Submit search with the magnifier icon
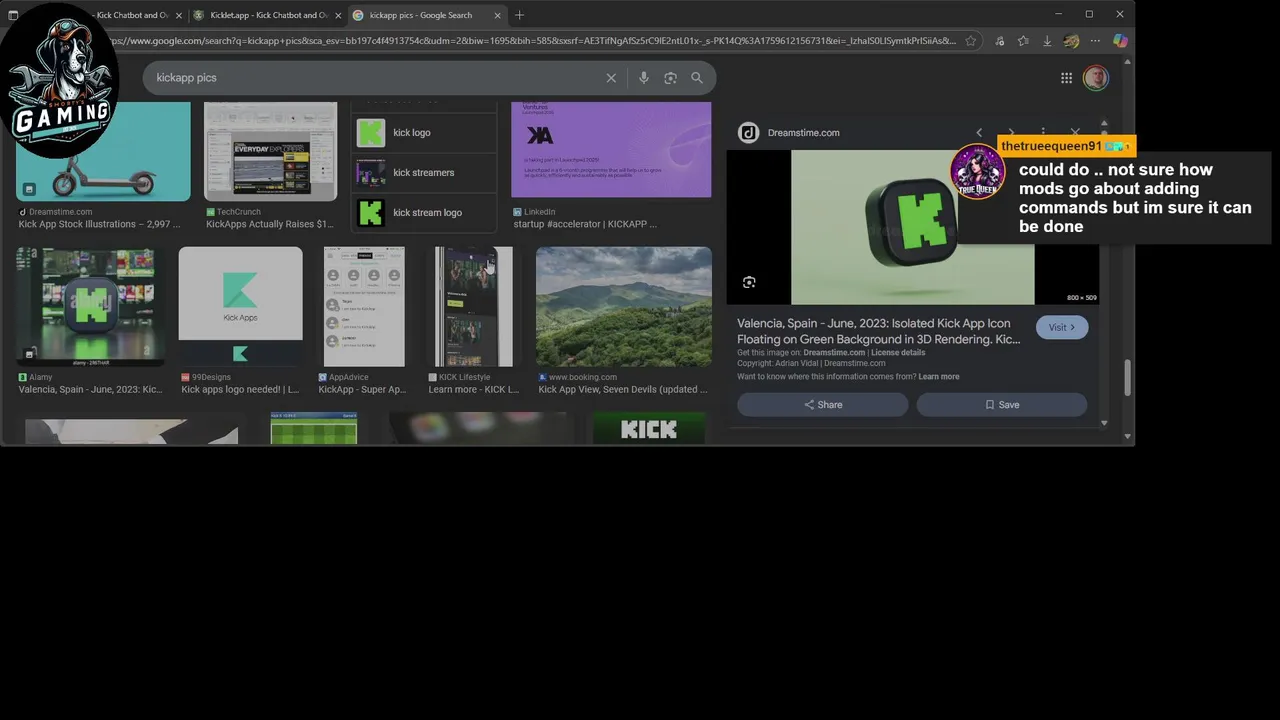This screenshot has height=720, width=1280. 697,78
